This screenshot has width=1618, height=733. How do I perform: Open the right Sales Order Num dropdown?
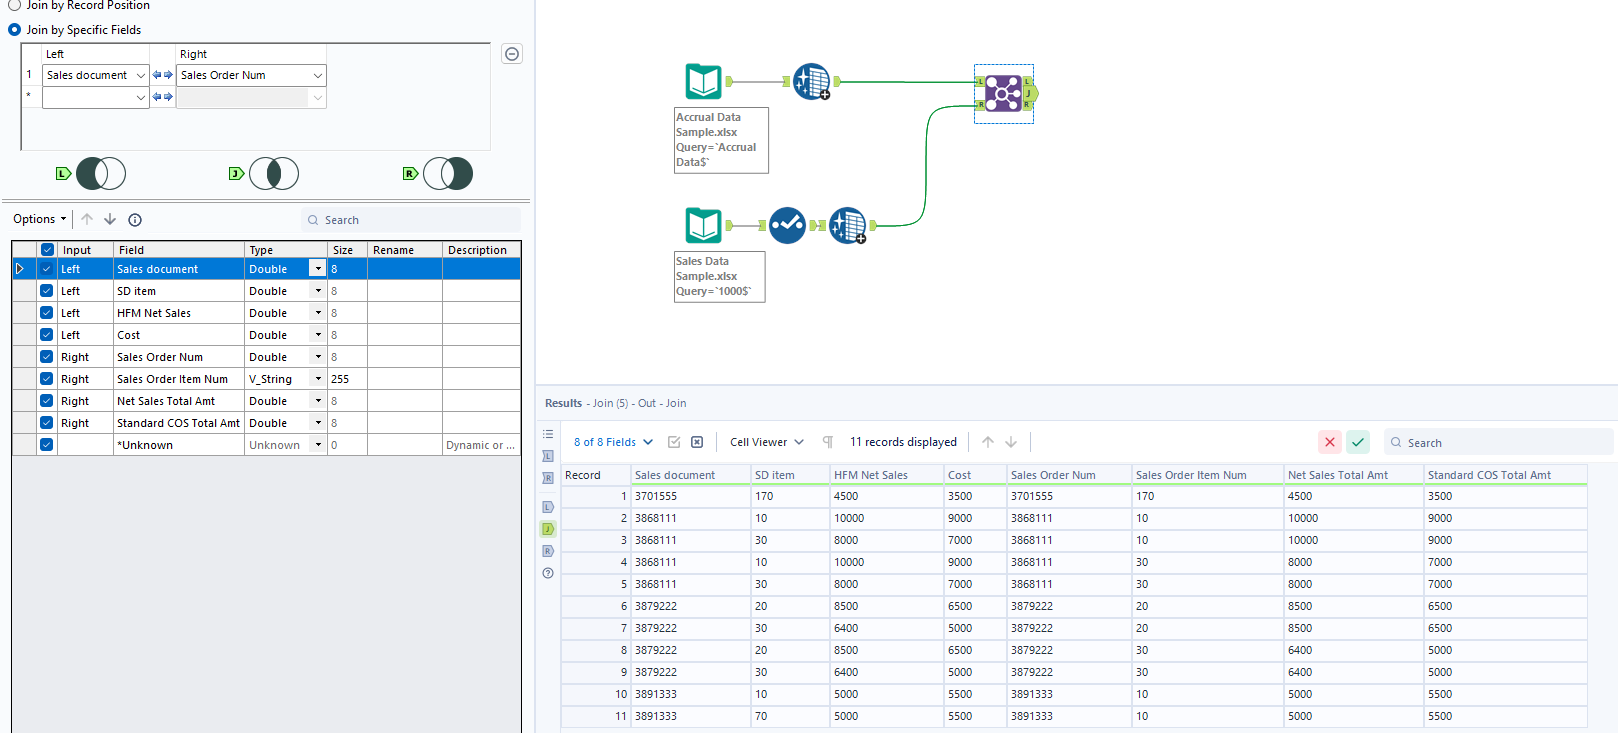click(317, 75)
